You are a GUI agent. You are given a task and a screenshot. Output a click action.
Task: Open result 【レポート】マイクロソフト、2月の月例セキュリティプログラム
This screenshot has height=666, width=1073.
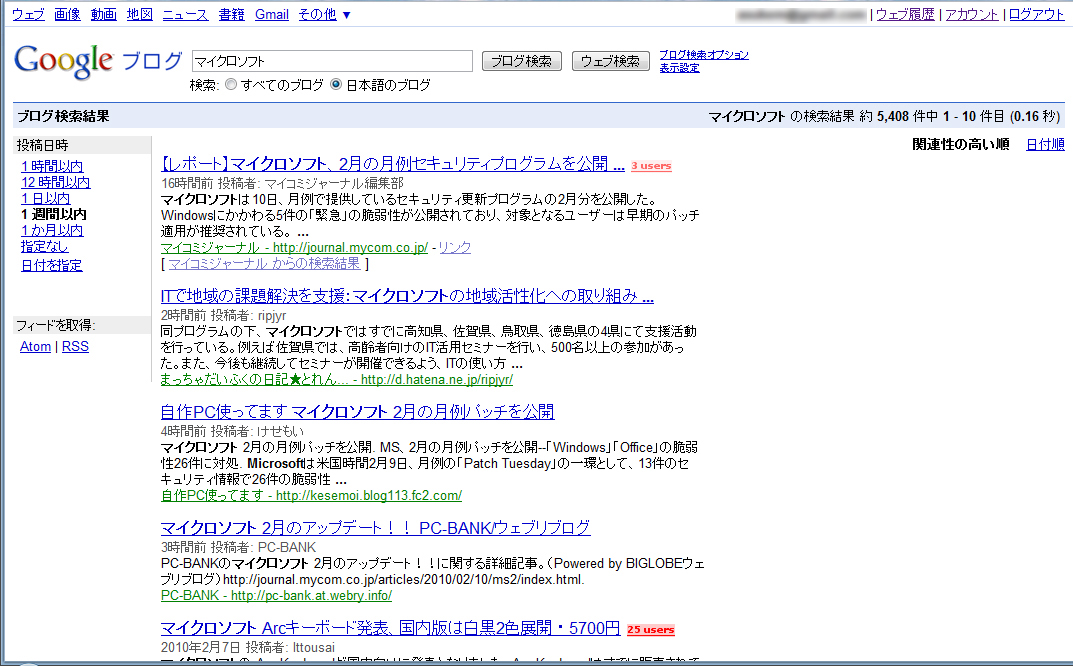[x=393, y=164]
